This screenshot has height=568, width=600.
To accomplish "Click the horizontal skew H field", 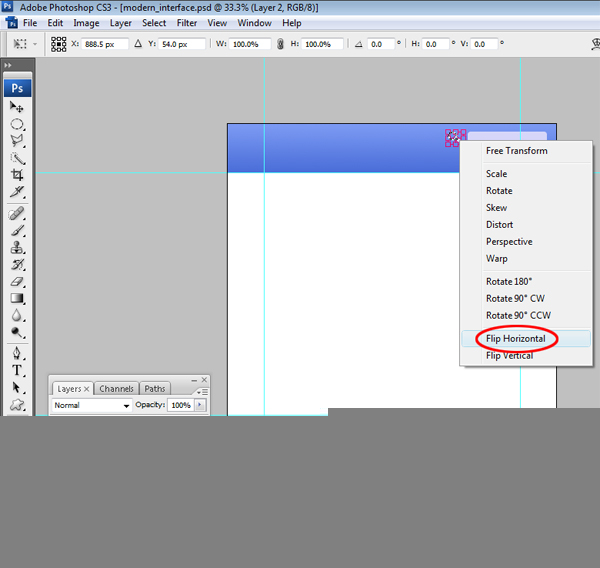I will (435, 44).
